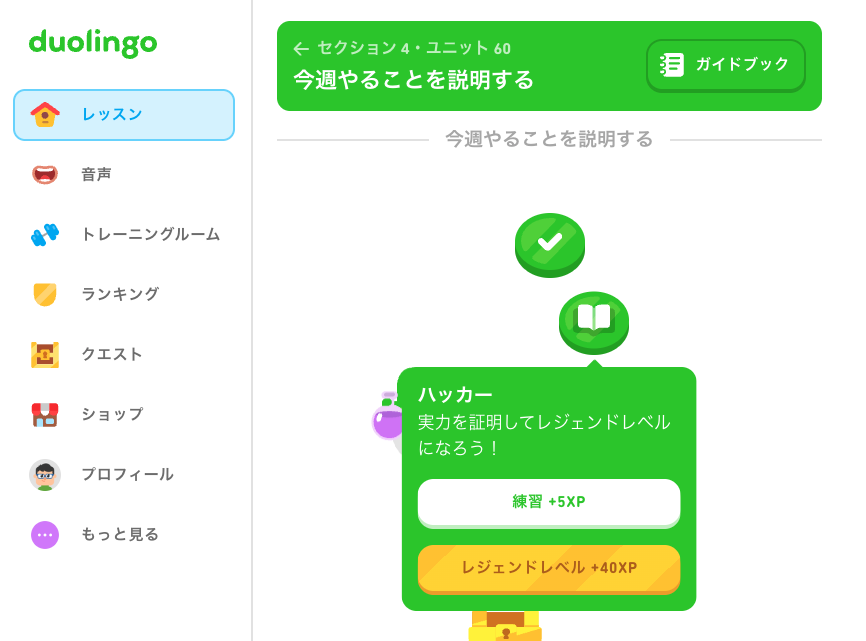Click the open book lesson node
This screenshot has height=641, width=866.
pos(594,322)
